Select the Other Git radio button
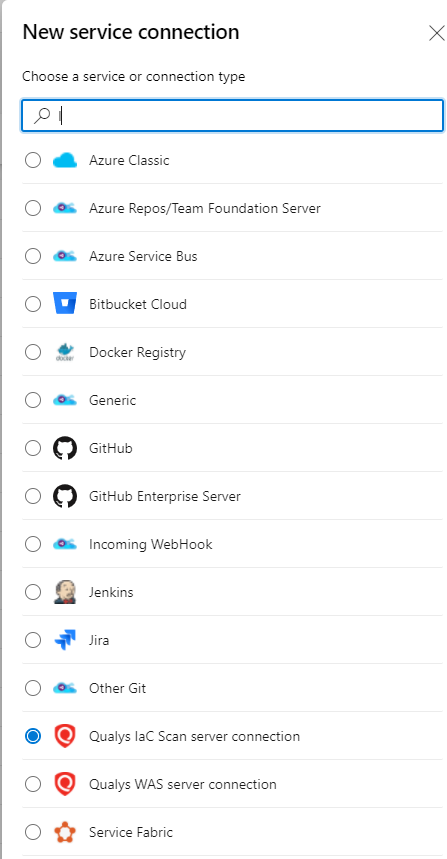The width and height of the screenshot is (447, 859). pos(33,688)
